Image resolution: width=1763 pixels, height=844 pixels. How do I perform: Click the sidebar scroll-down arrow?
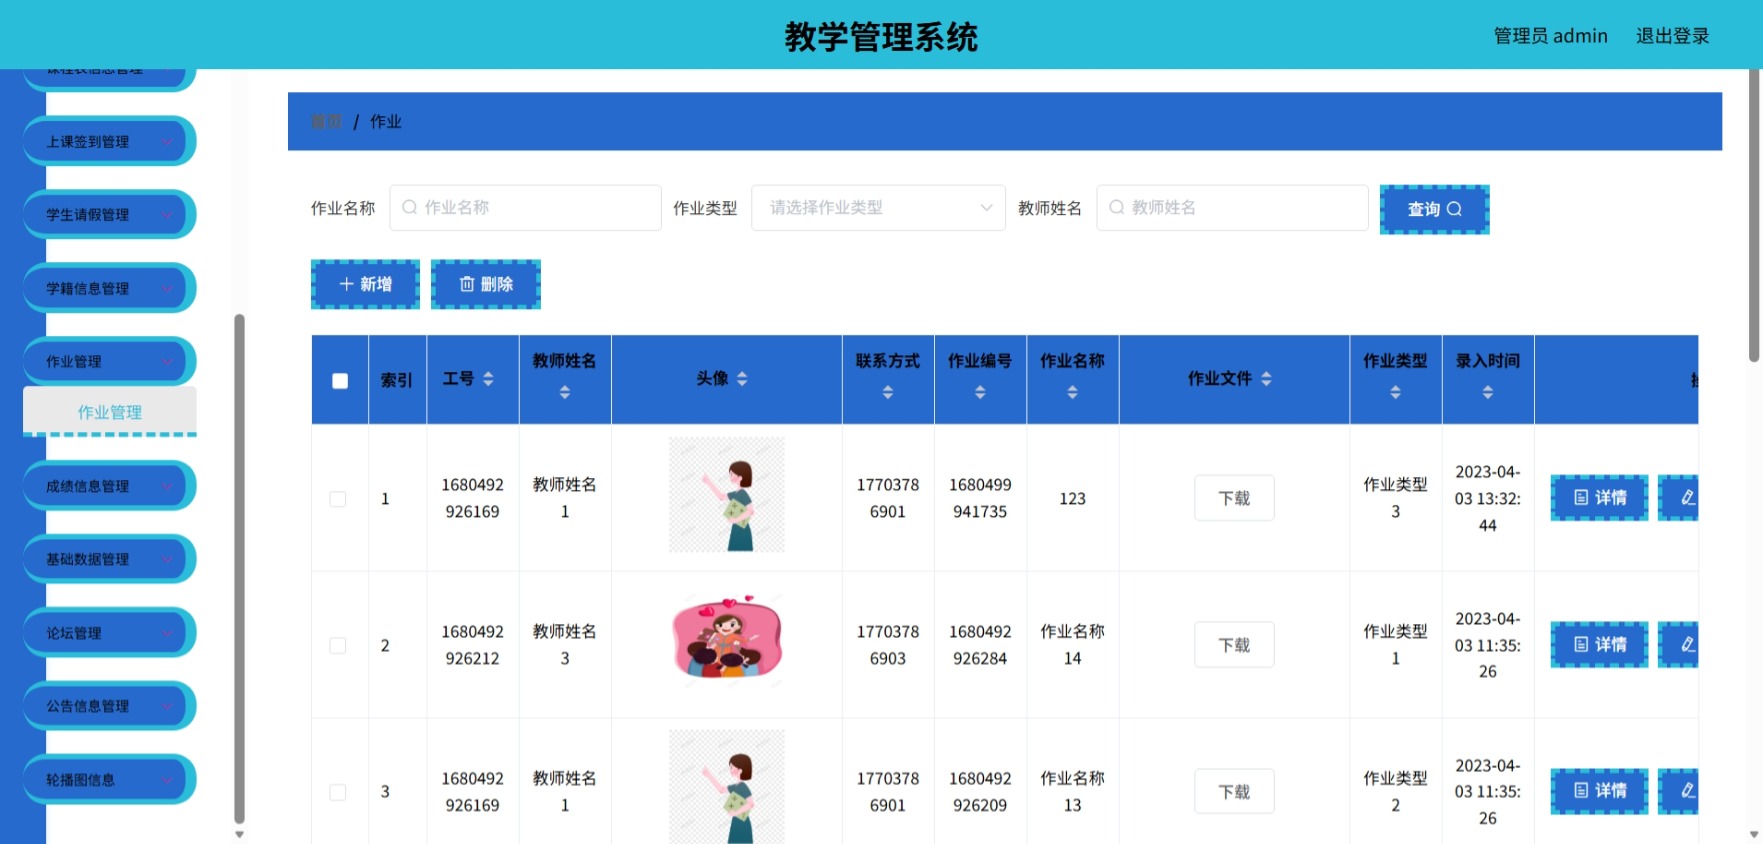(239, 834)
